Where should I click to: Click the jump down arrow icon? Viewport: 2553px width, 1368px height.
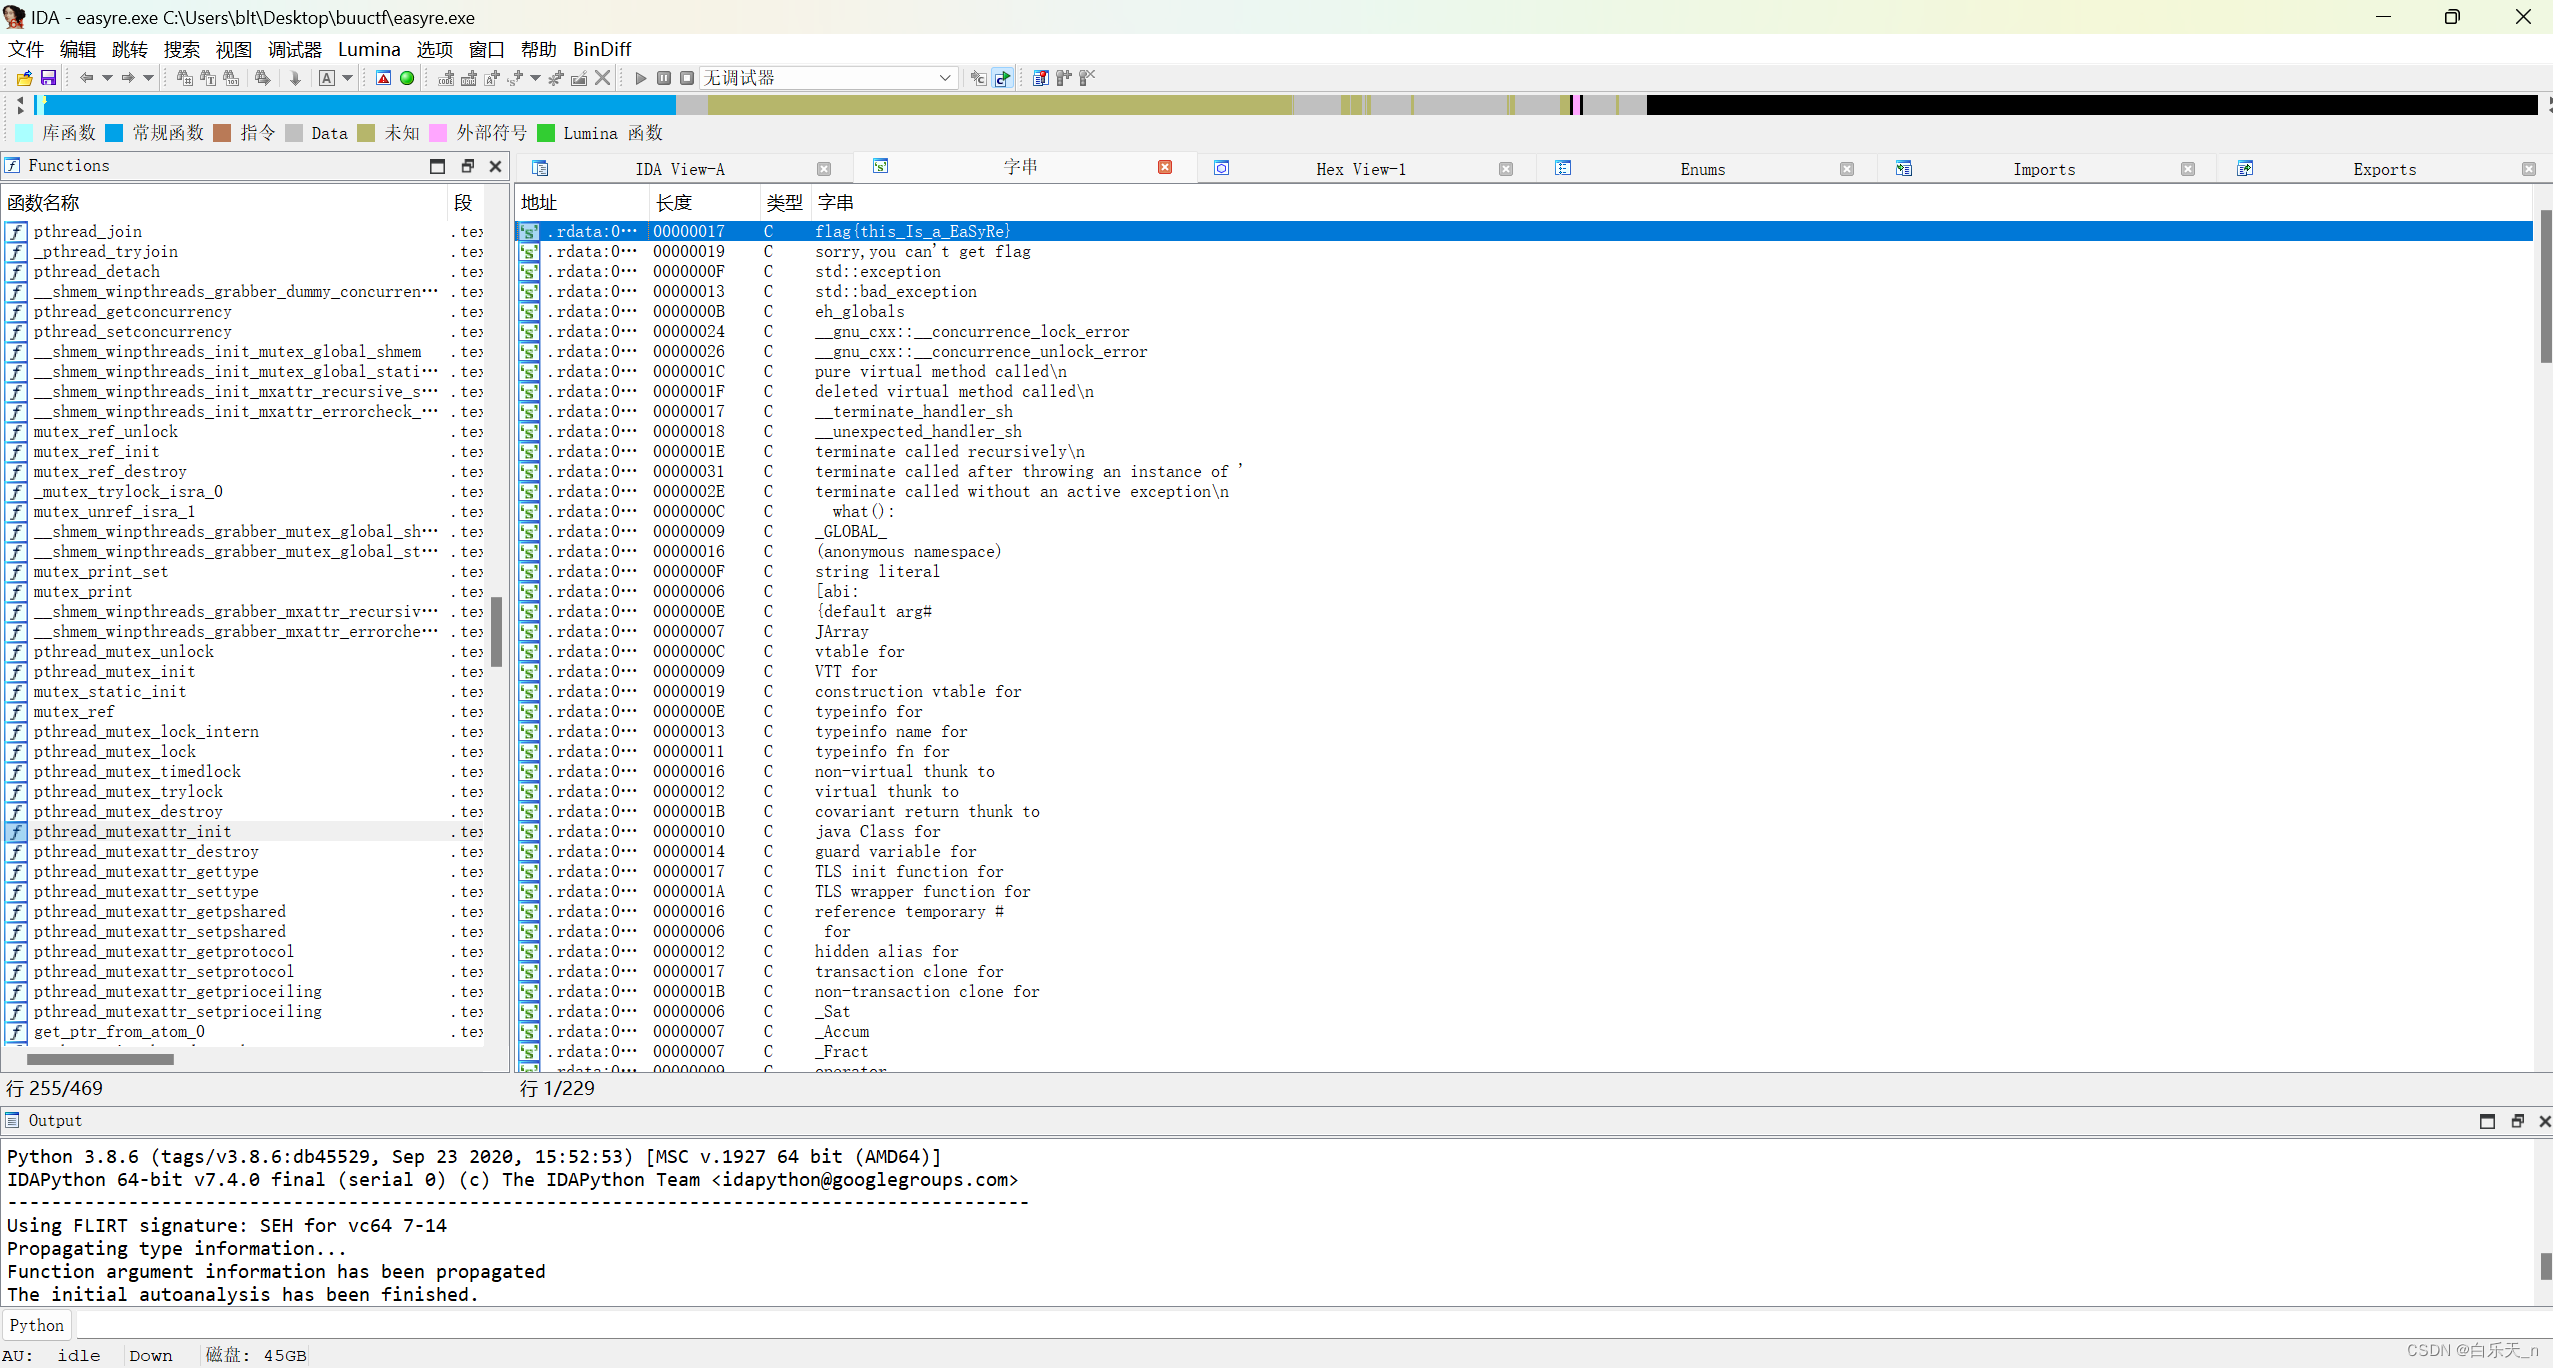pos(295,78)
